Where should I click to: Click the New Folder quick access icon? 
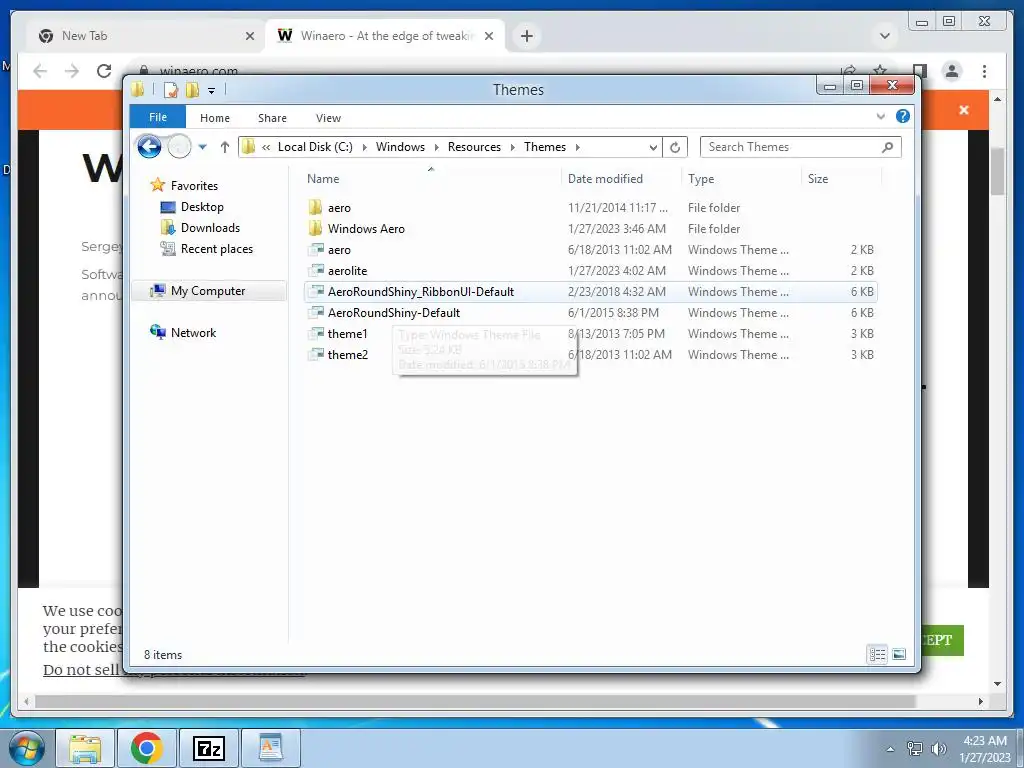192,89
